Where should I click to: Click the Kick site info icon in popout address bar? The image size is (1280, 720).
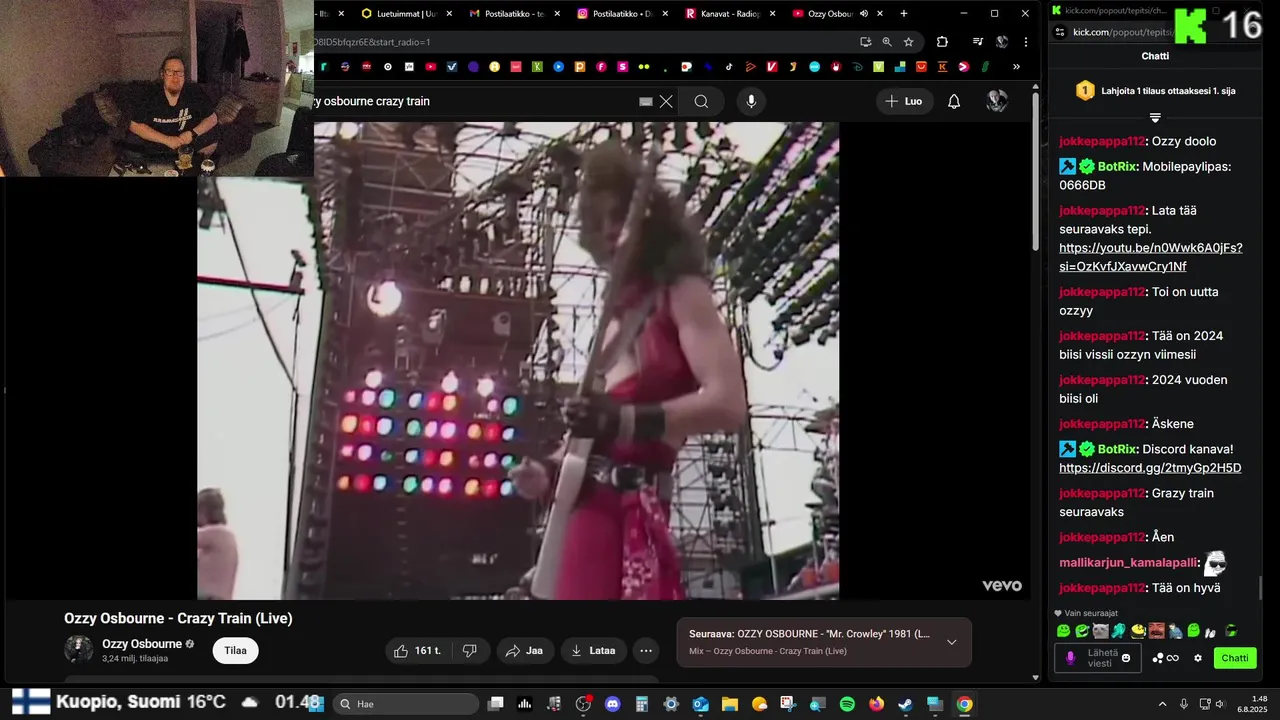(1060, 32)
